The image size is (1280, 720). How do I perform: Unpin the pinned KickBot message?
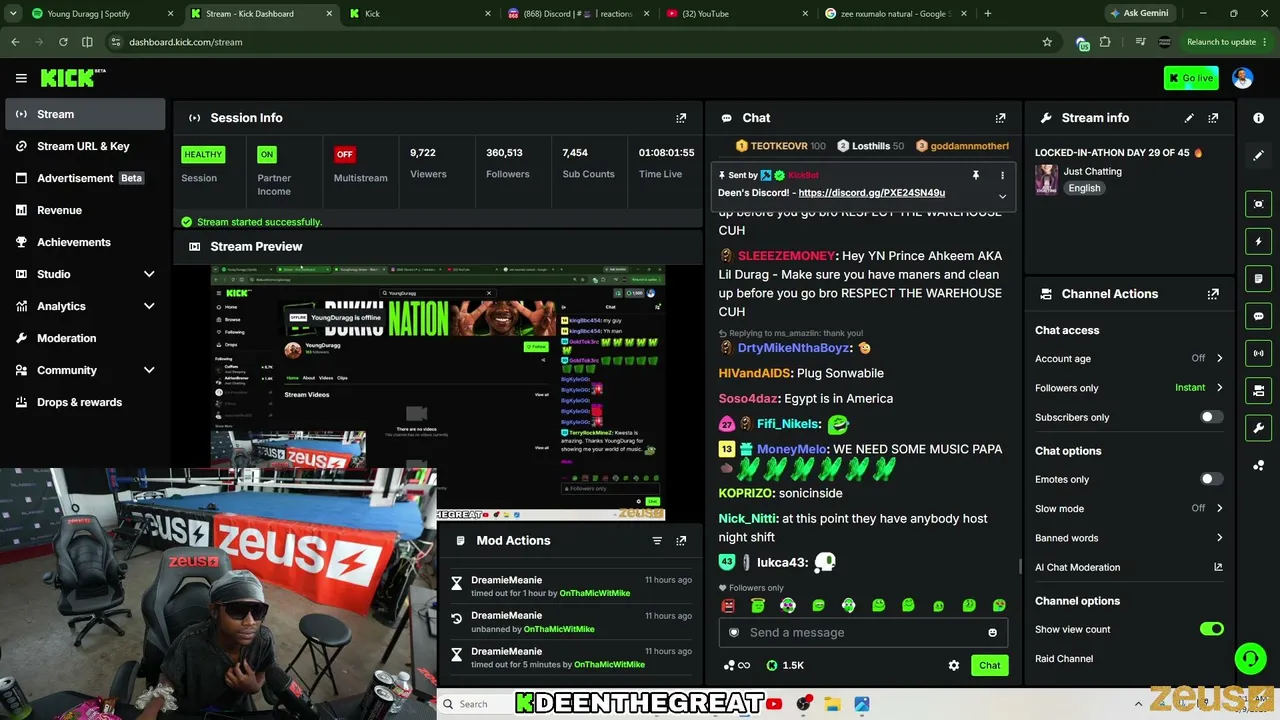click(x=976, y=175)
